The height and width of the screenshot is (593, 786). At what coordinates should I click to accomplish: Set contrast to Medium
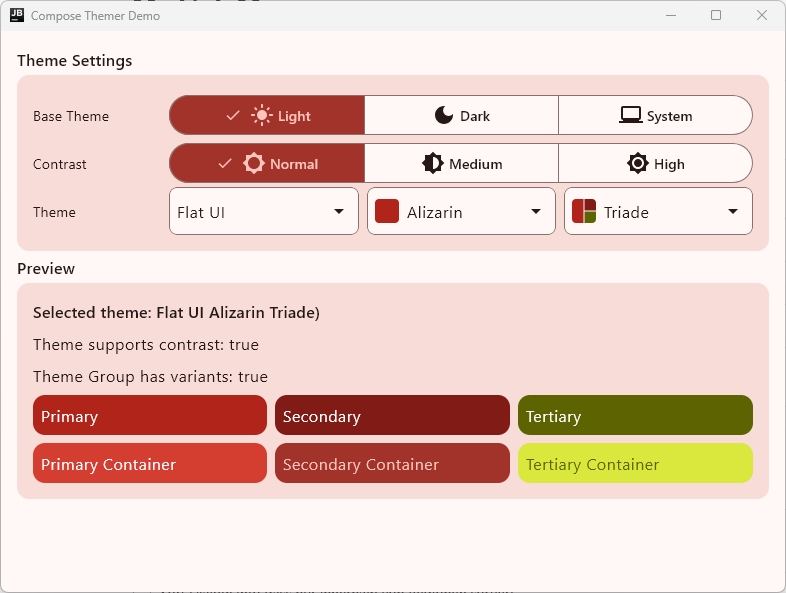coord(461,163)
